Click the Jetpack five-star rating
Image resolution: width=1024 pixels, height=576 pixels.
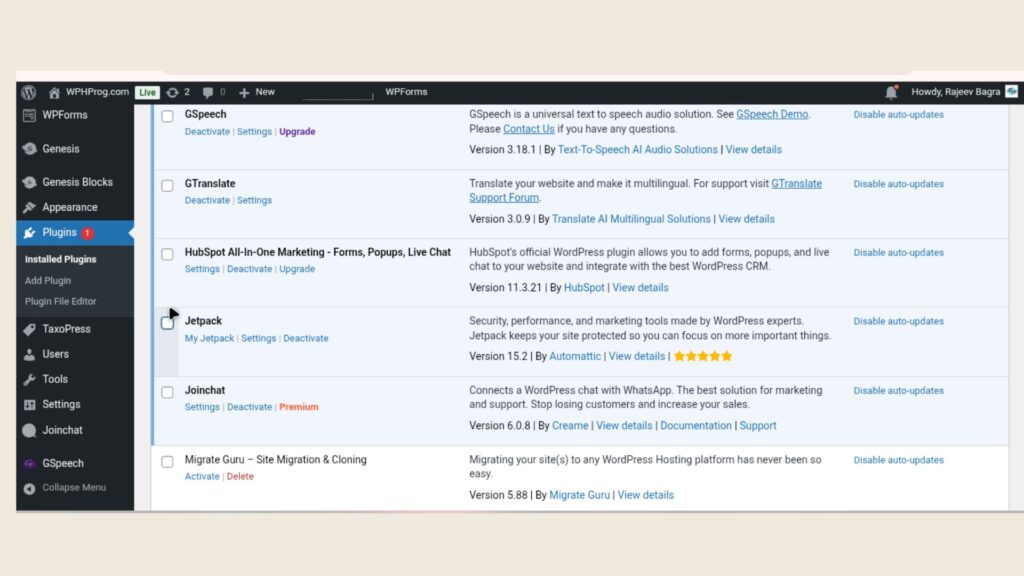[703, 356]
